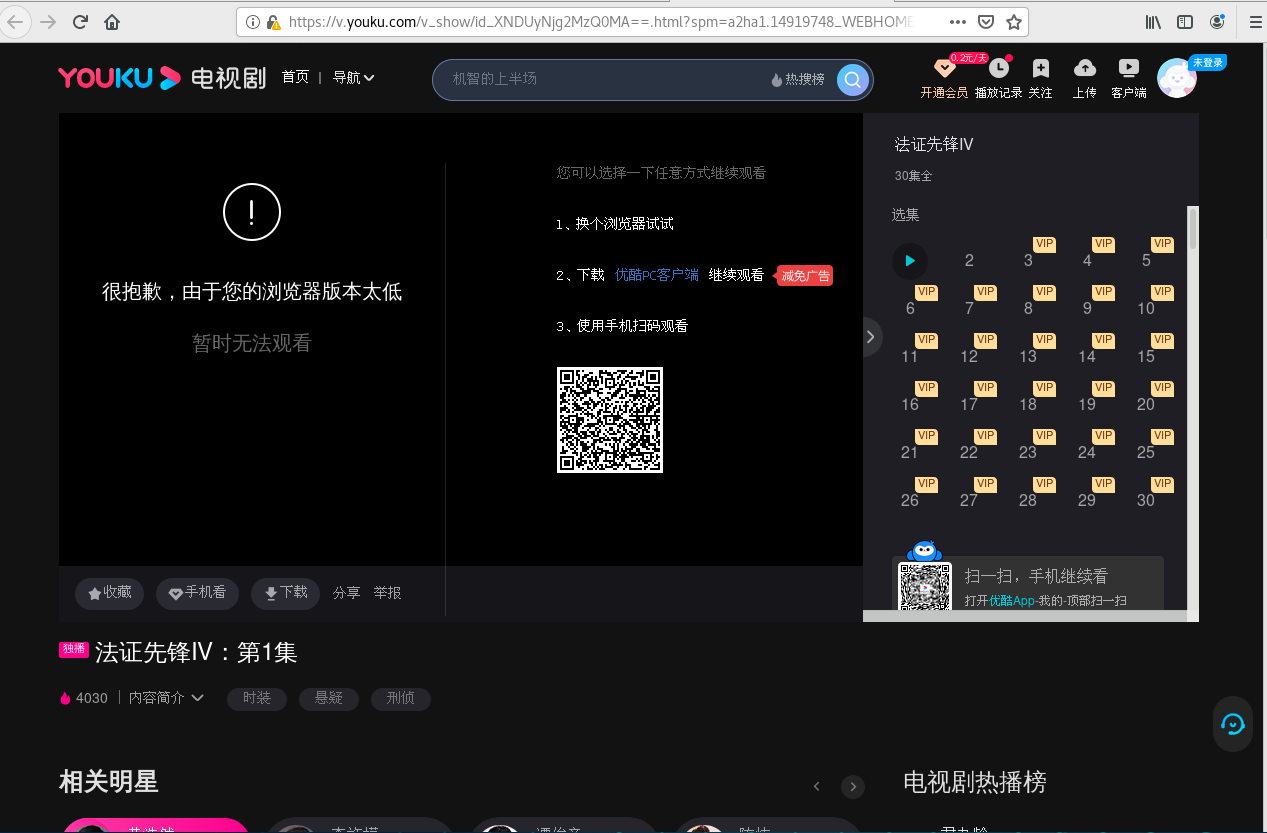Click the user avatar to log in

tap(1177, 79)
